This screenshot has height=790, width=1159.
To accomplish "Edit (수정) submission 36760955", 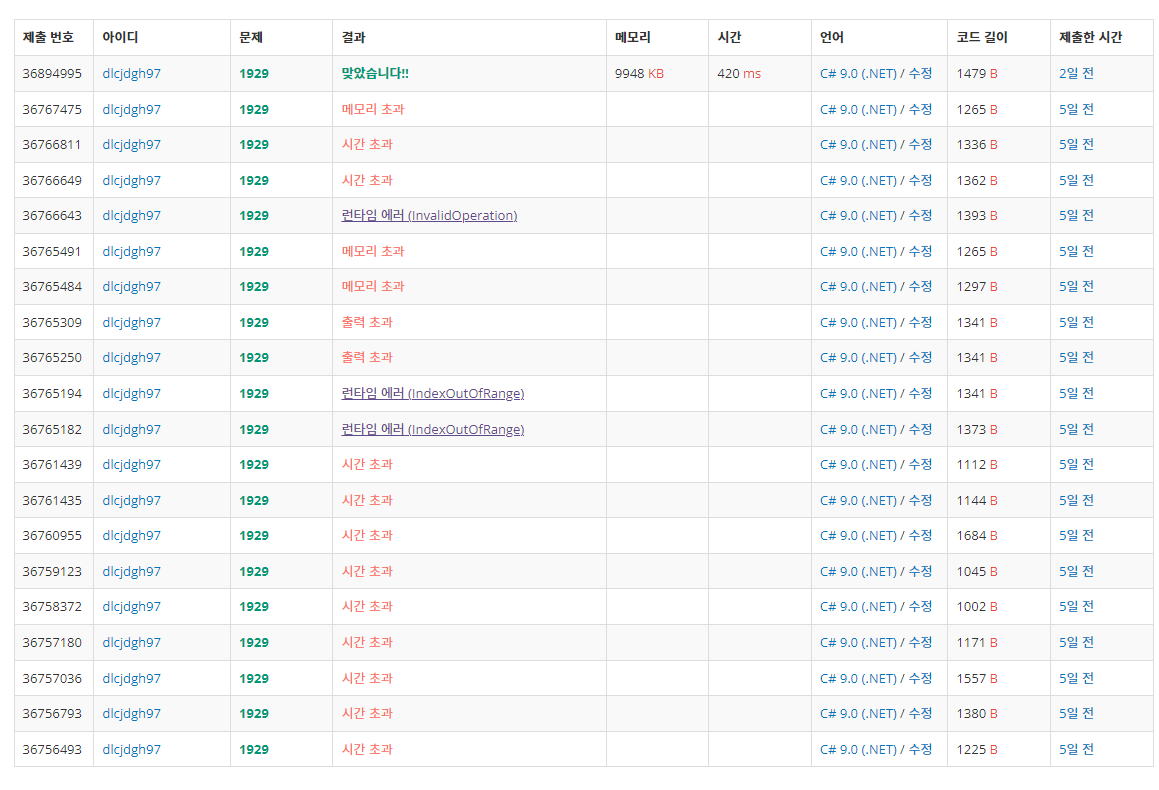I will pos(920,535).
